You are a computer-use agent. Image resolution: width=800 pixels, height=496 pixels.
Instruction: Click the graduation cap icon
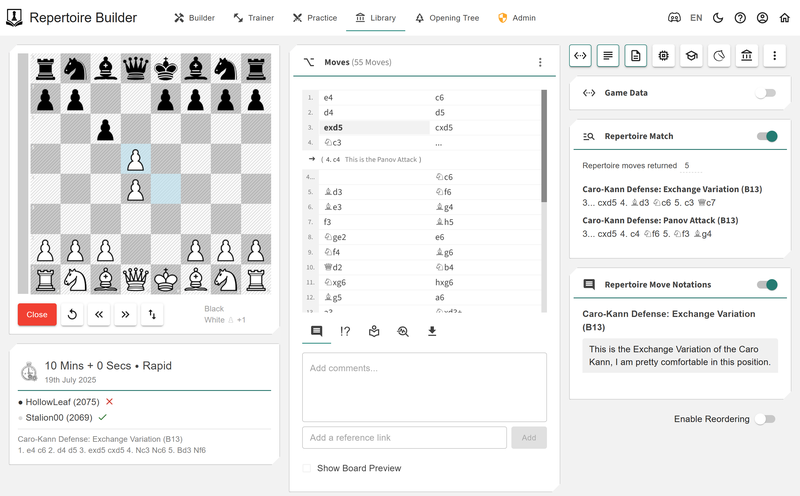[x=691, y=57]
